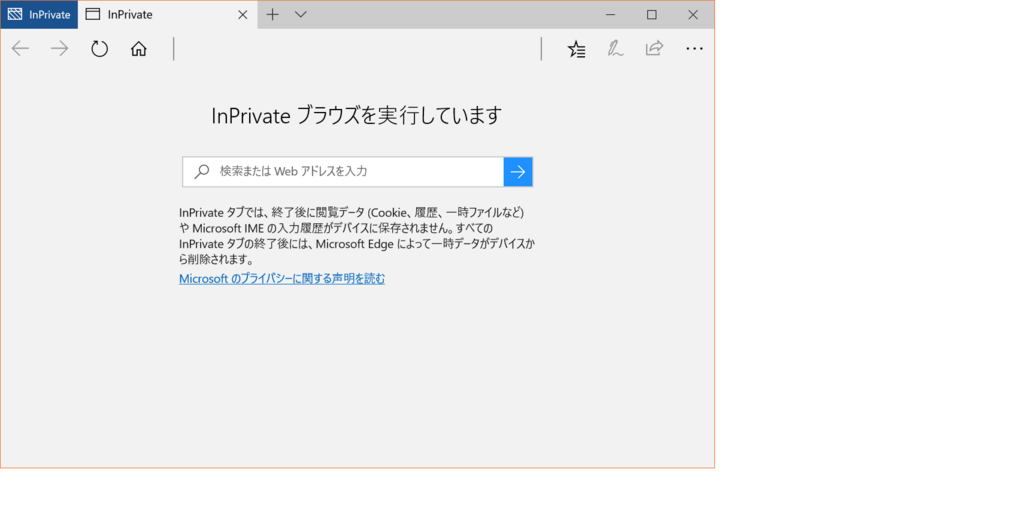Close the Edge window
This screenshot has width=1024, height=509.
693,14
